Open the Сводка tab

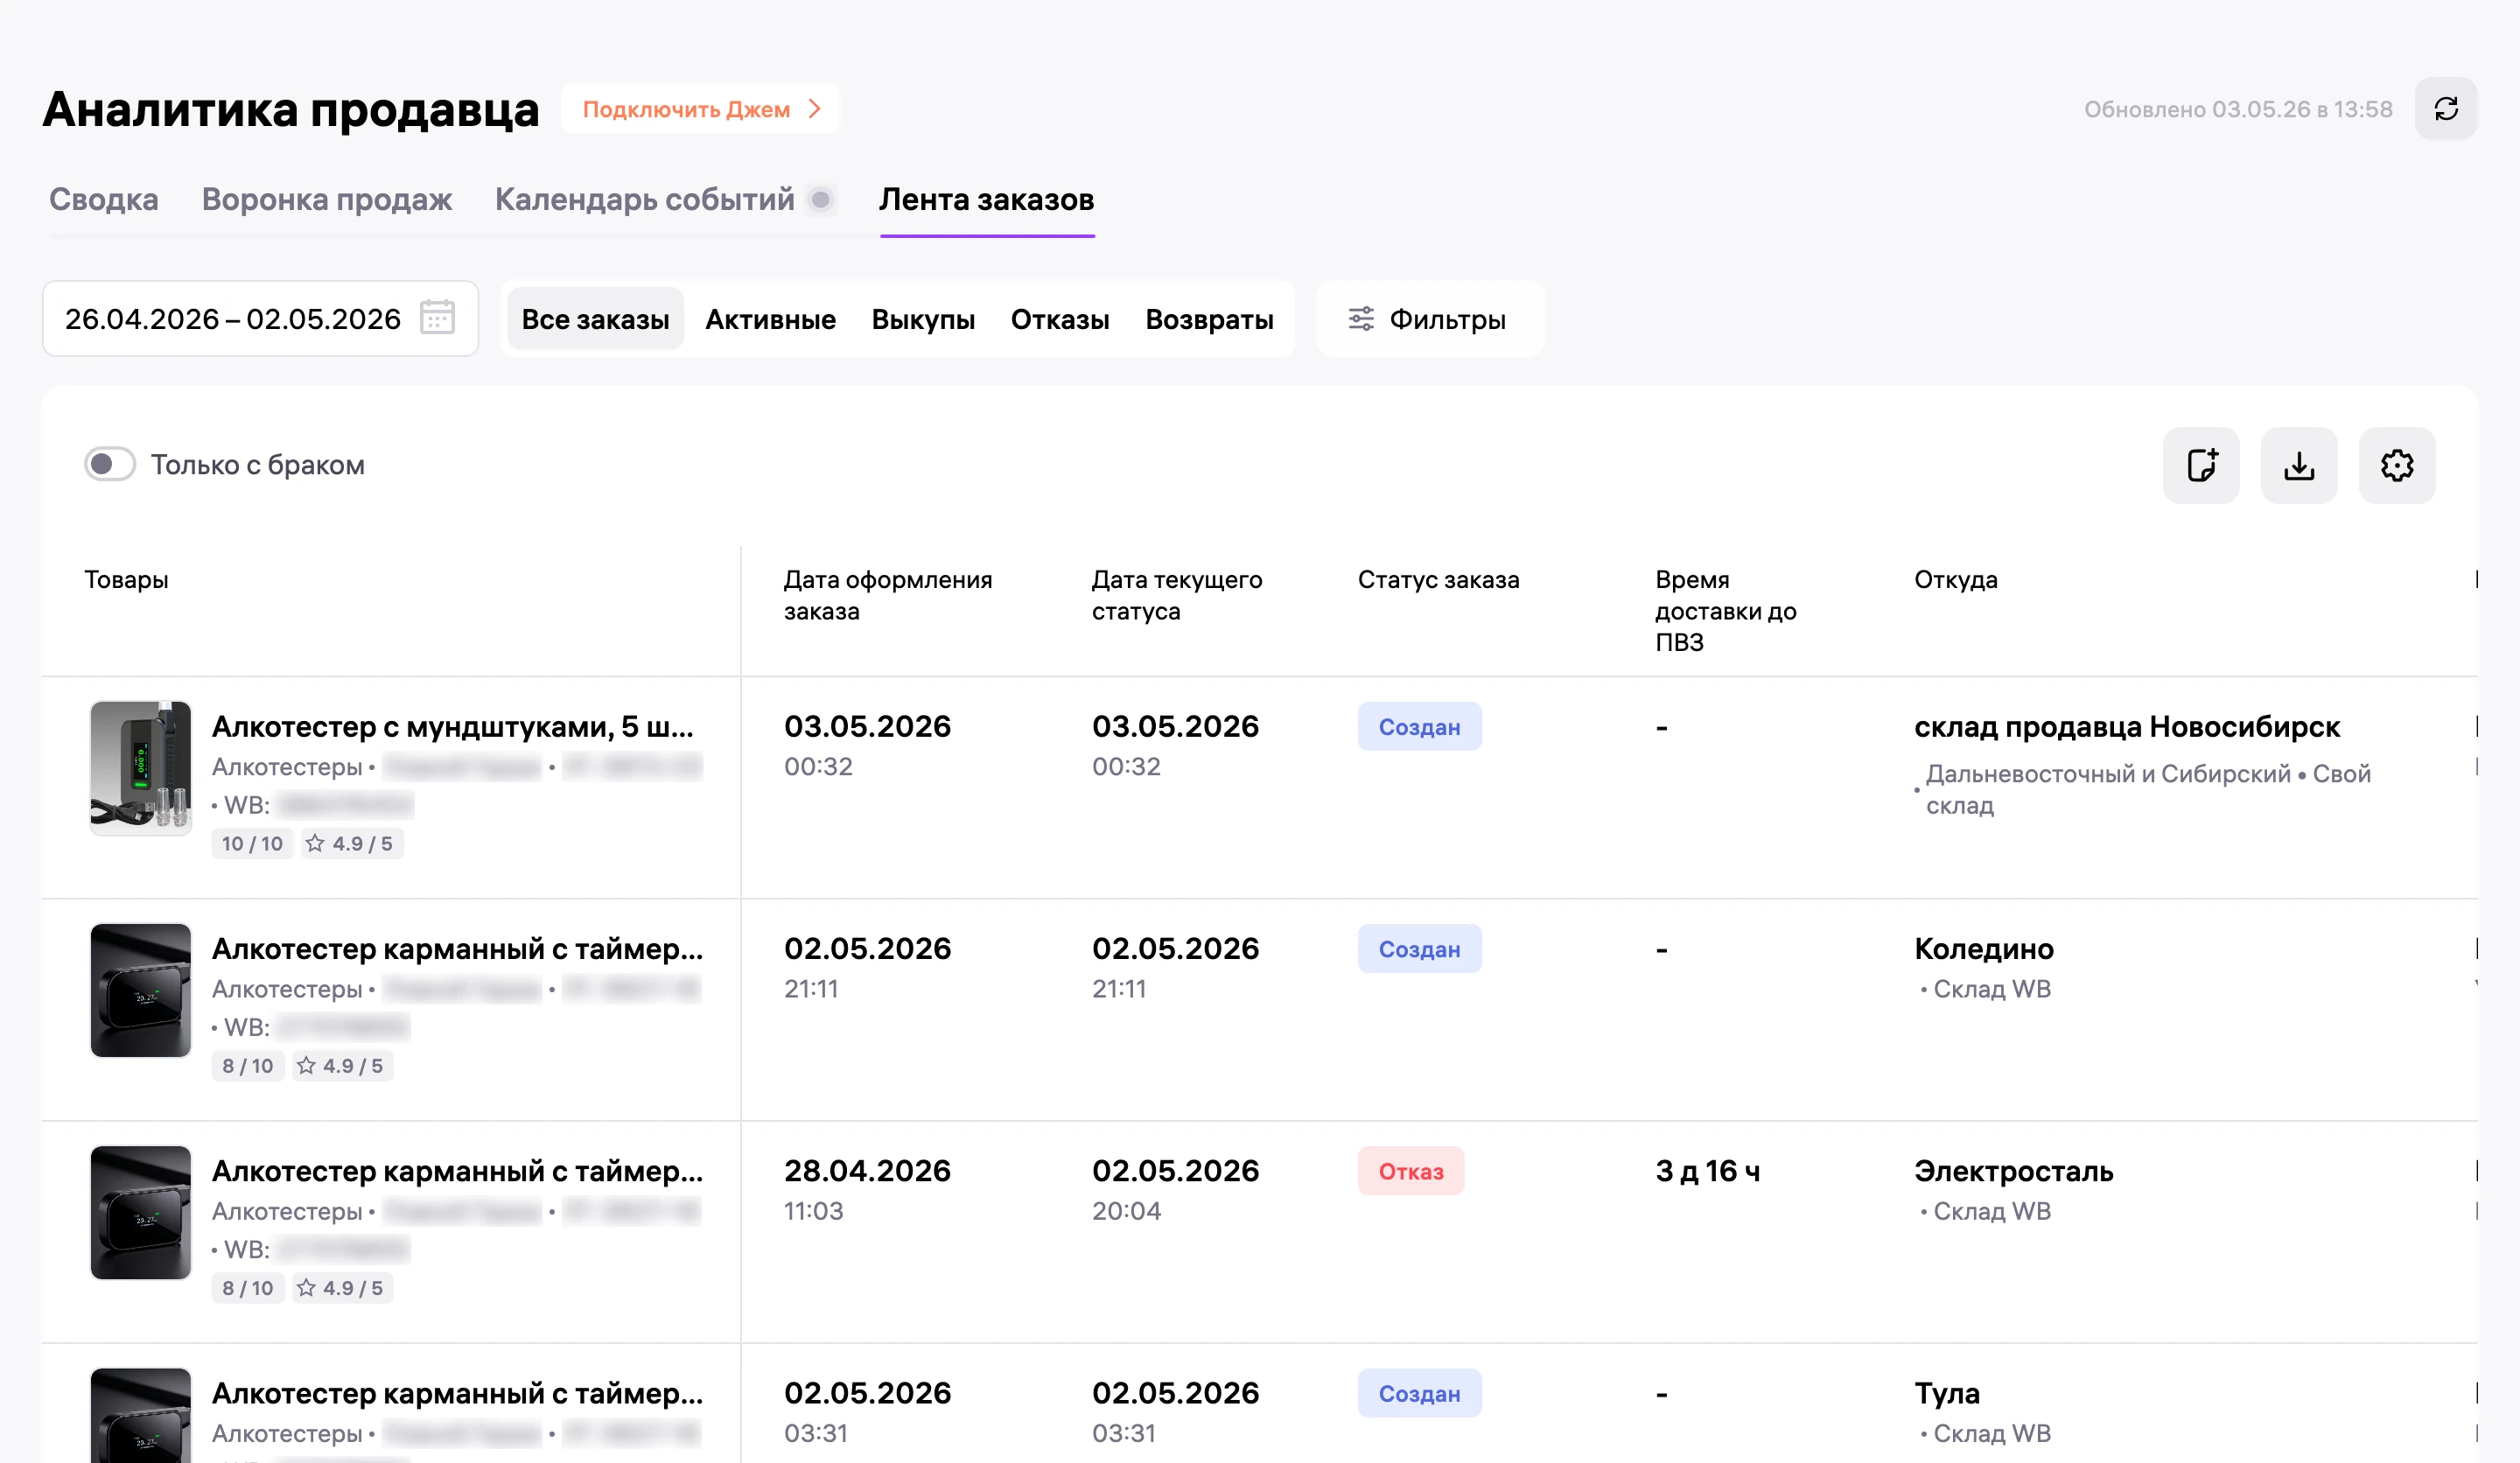[104, 199]
